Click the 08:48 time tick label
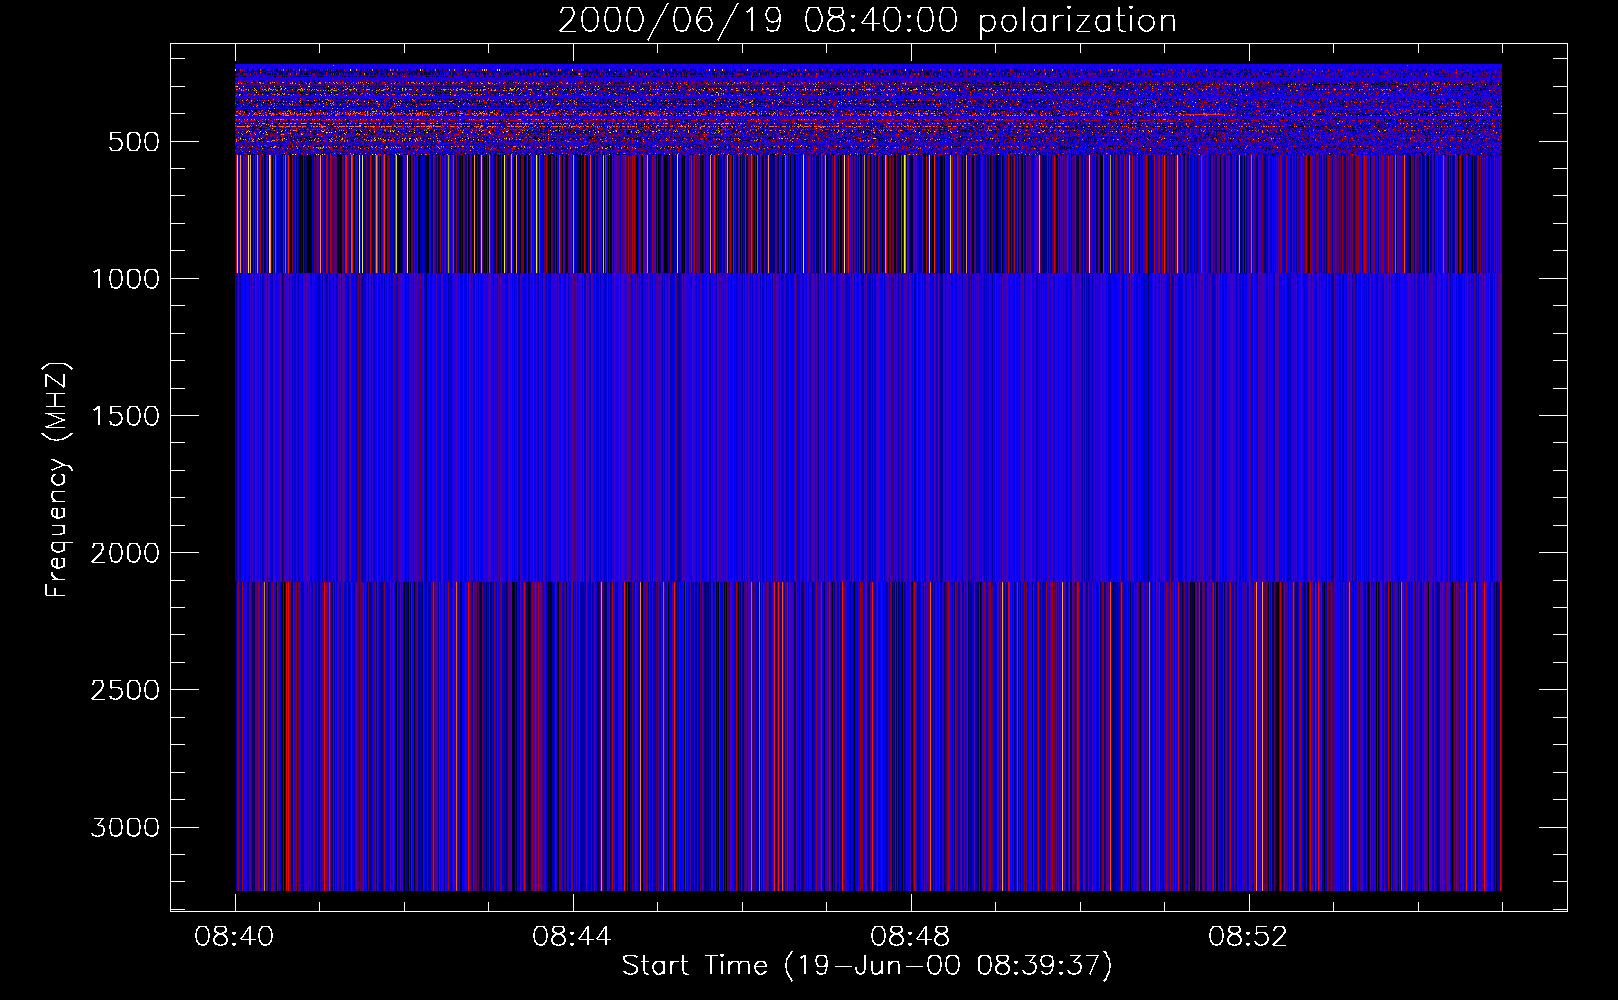 coord(910,937)
